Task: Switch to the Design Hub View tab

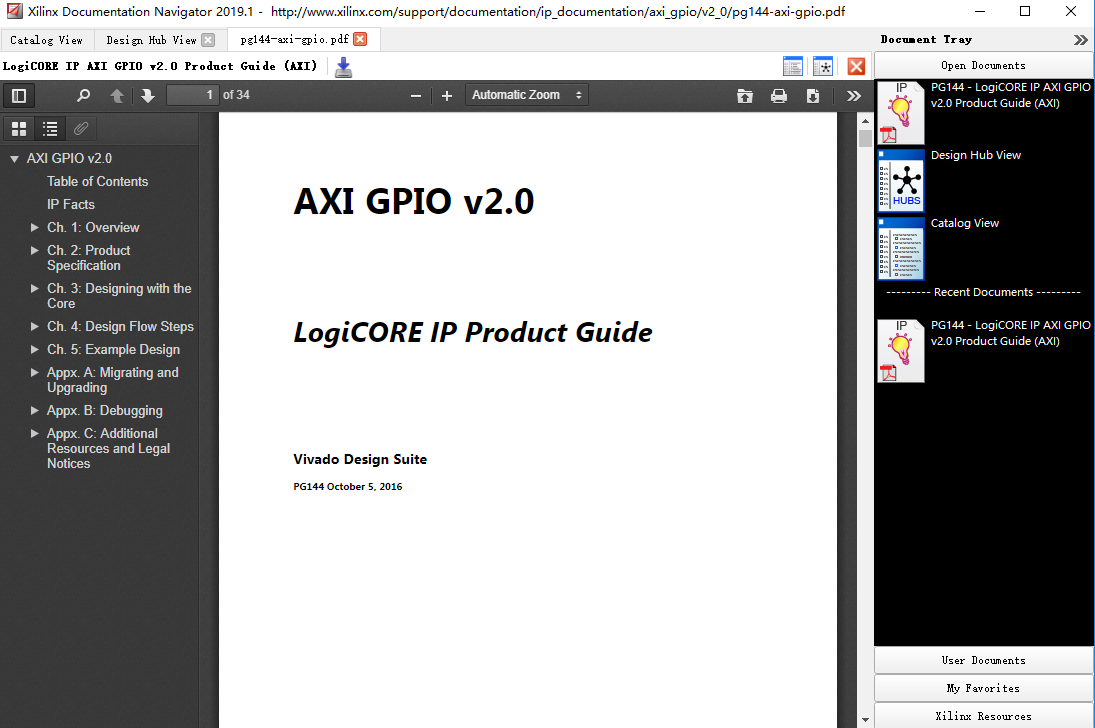Action: tap(150, 40)
